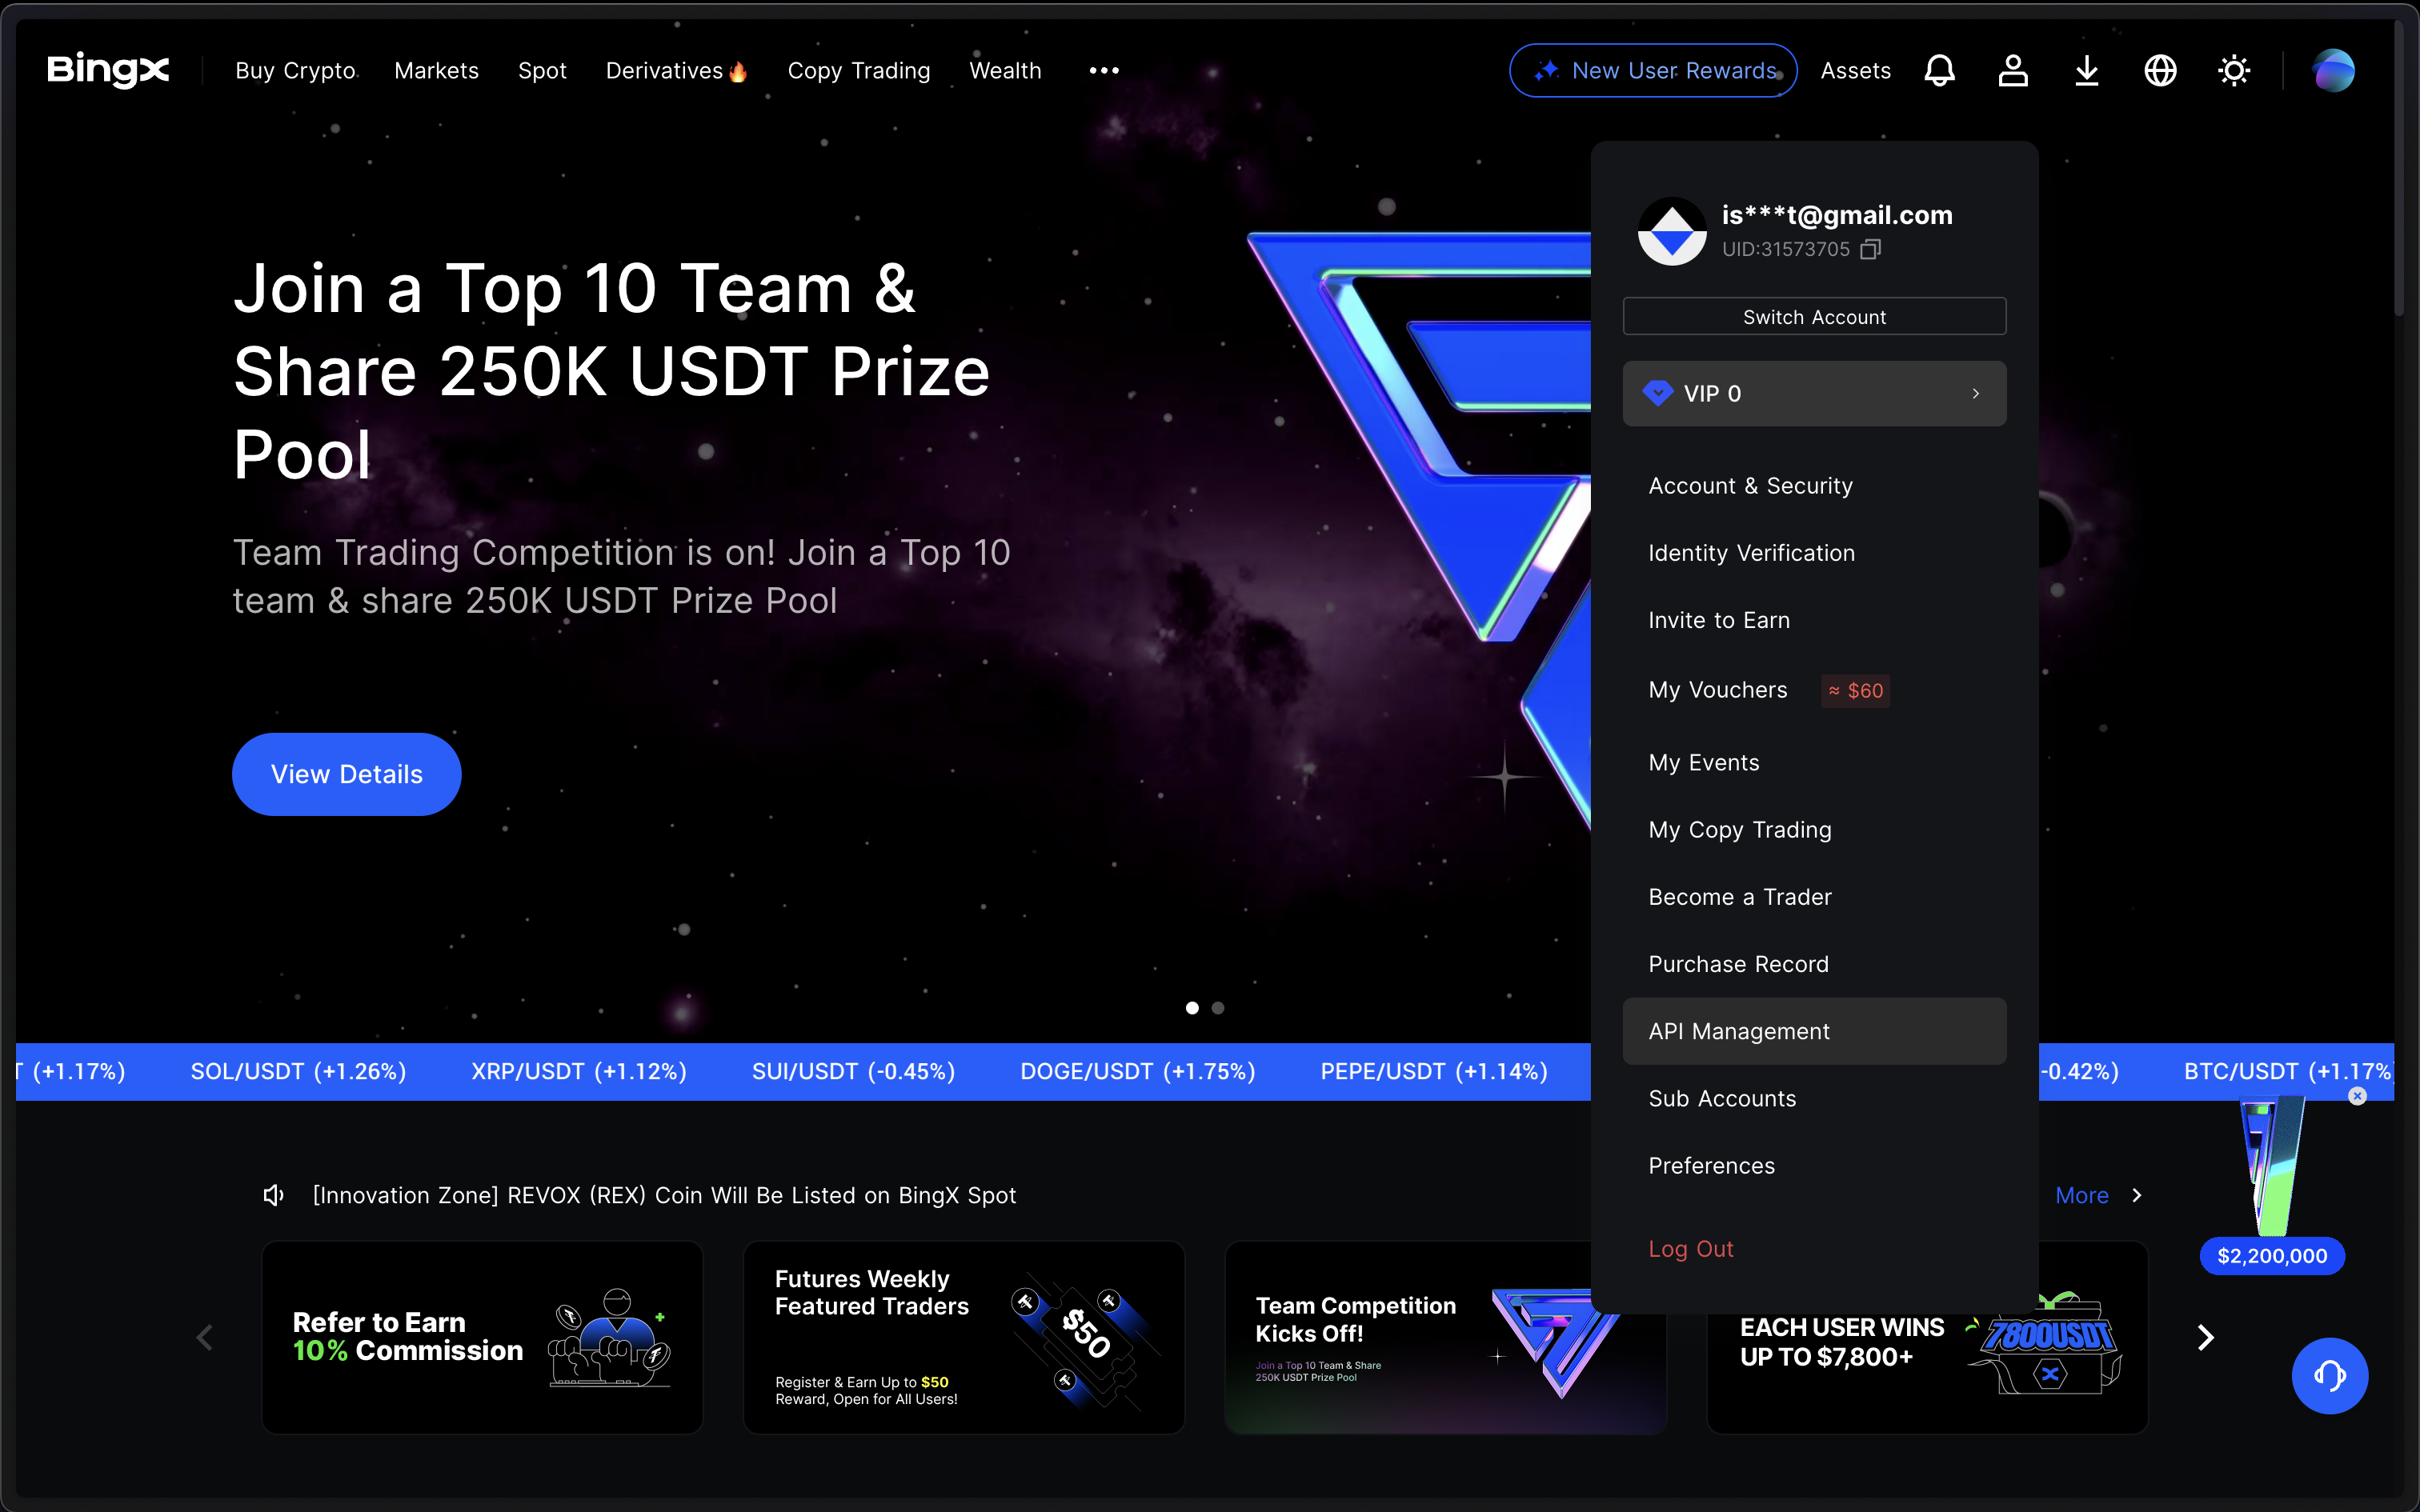Viewport: 2420px width, 1512px height.
Task: Open My Events
Action: coord(1814,762)
